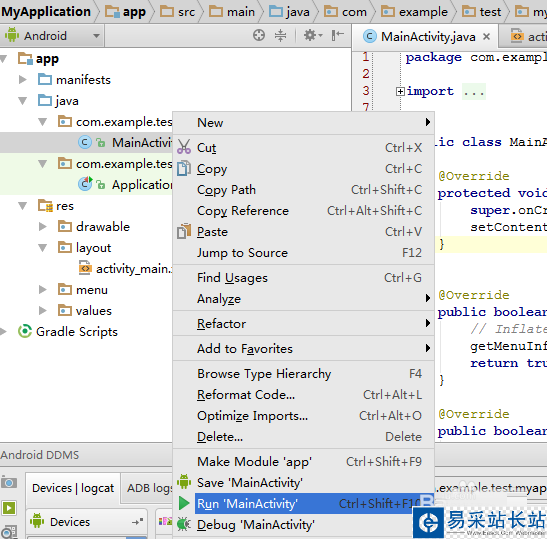Choose Reformat Code...
This screenshot has width=547, height=539.
coord(304,395)
